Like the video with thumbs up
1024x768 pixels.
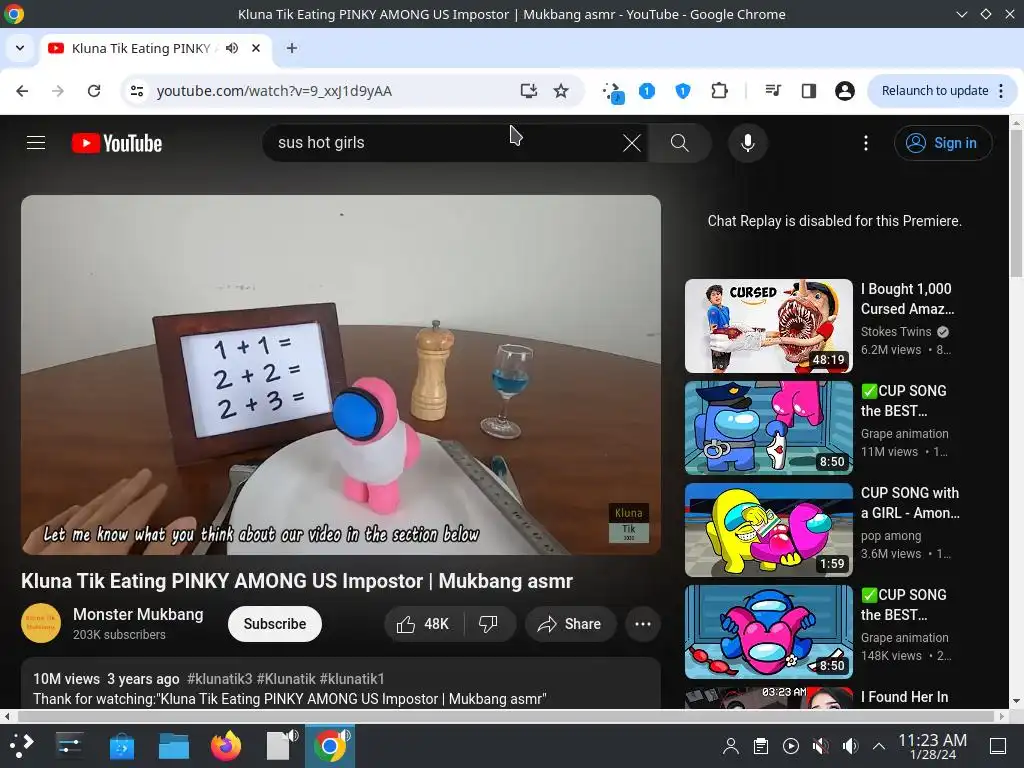(424, 624)
